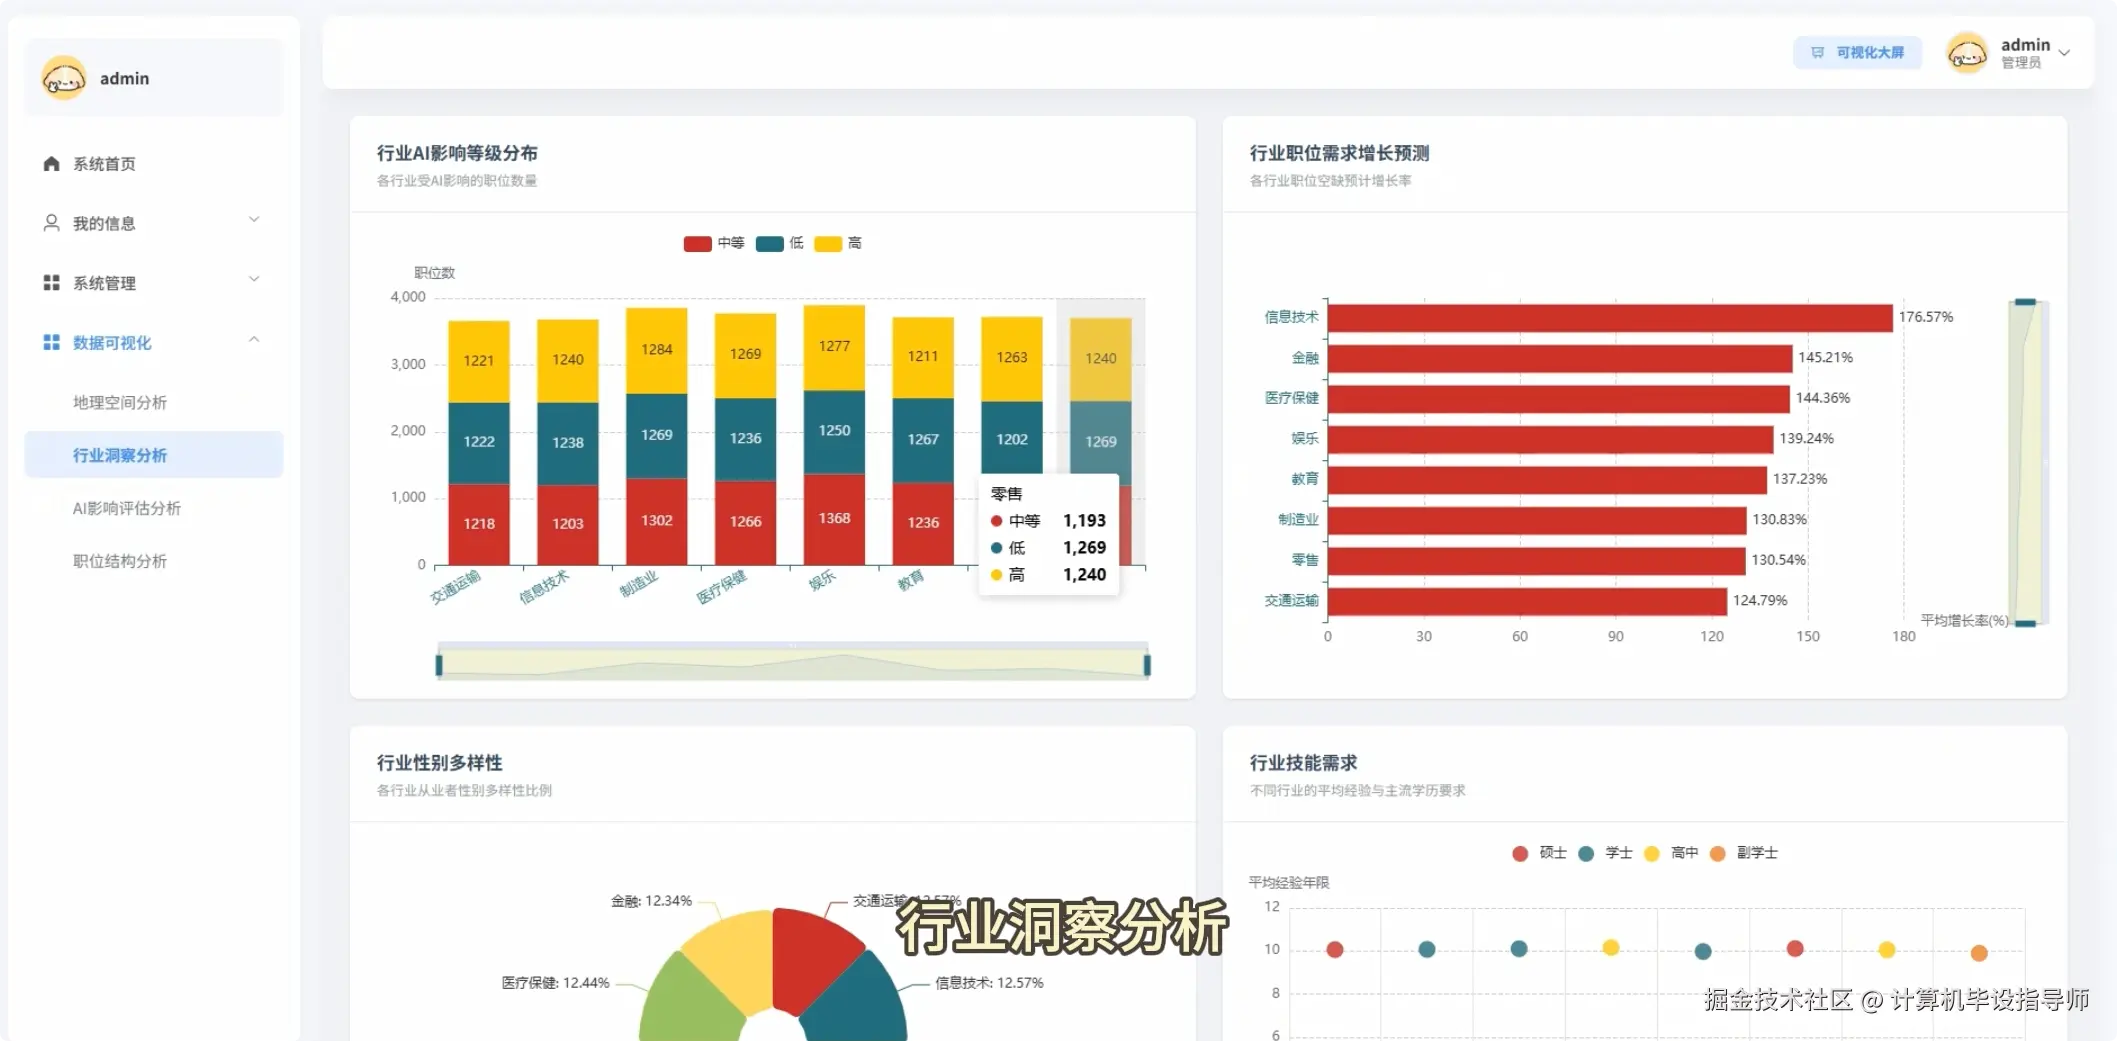Click the top handle of vertical zoom slider
2117x1041 pixels.
[x=2025, y=302]
